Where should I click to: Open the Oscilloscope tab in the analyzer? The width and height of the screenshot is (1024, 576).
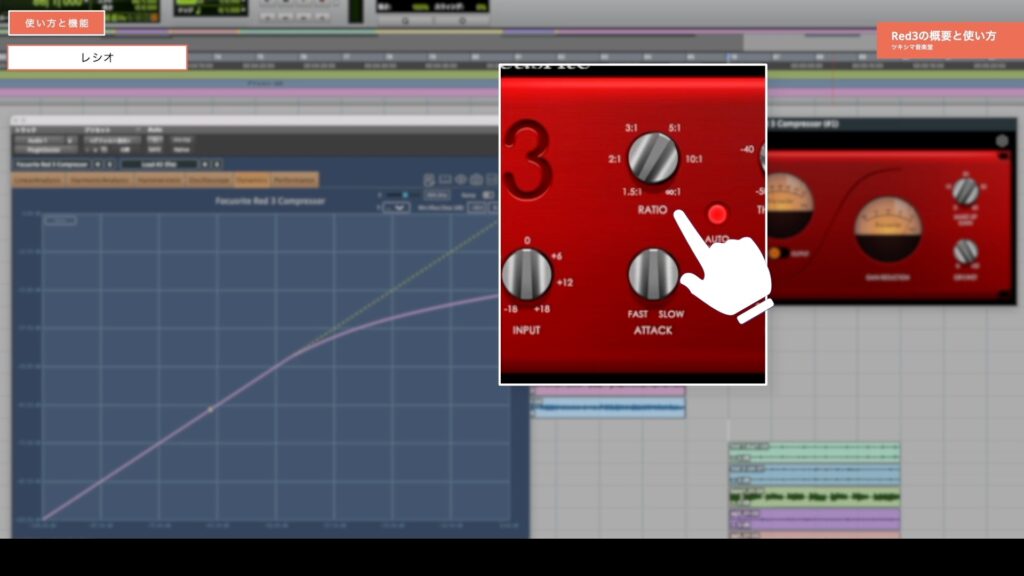point(208,180)
